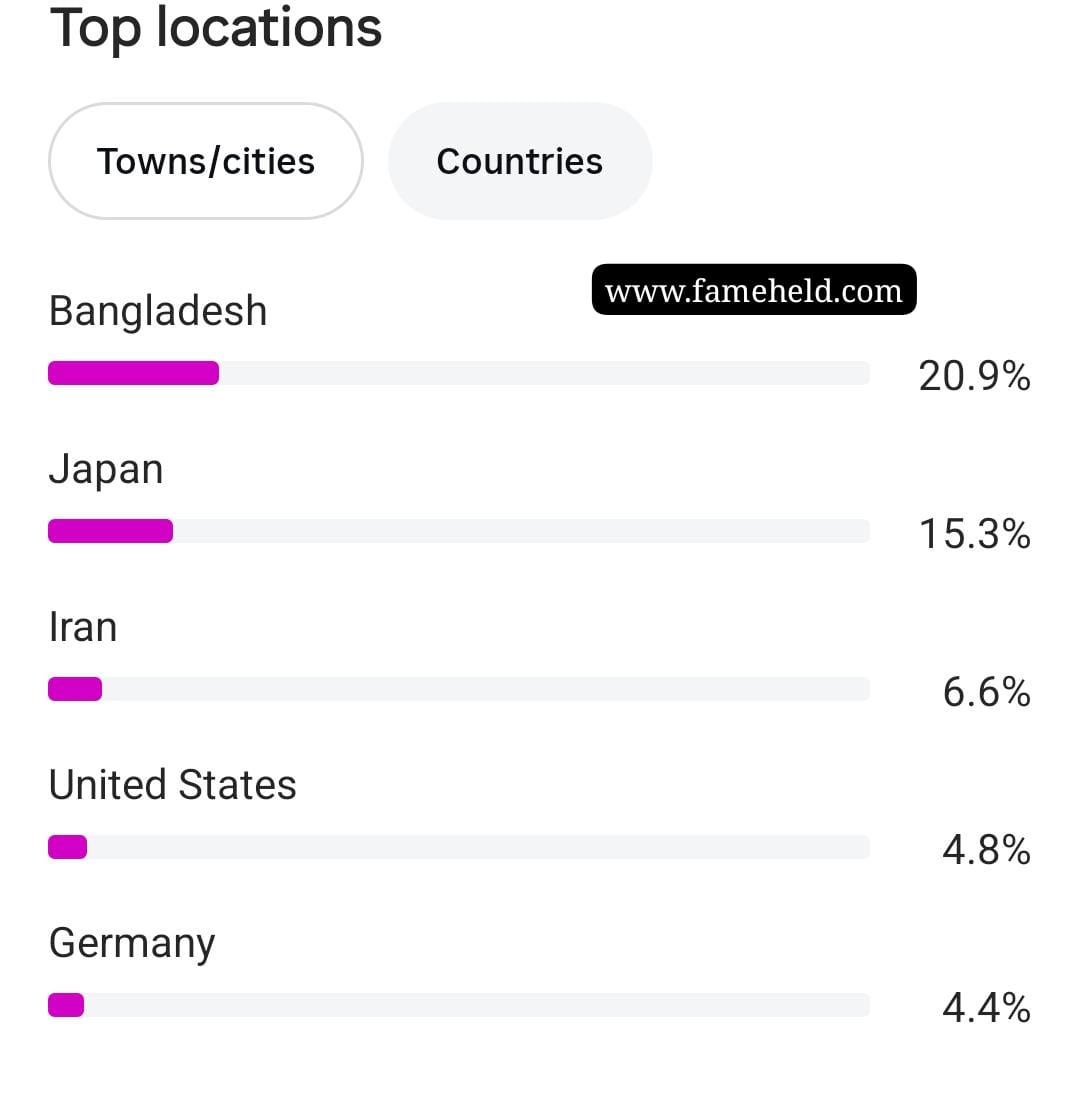
Task: Click the Top locations heading
Action: pyautogui.click(x=215, y=28)
